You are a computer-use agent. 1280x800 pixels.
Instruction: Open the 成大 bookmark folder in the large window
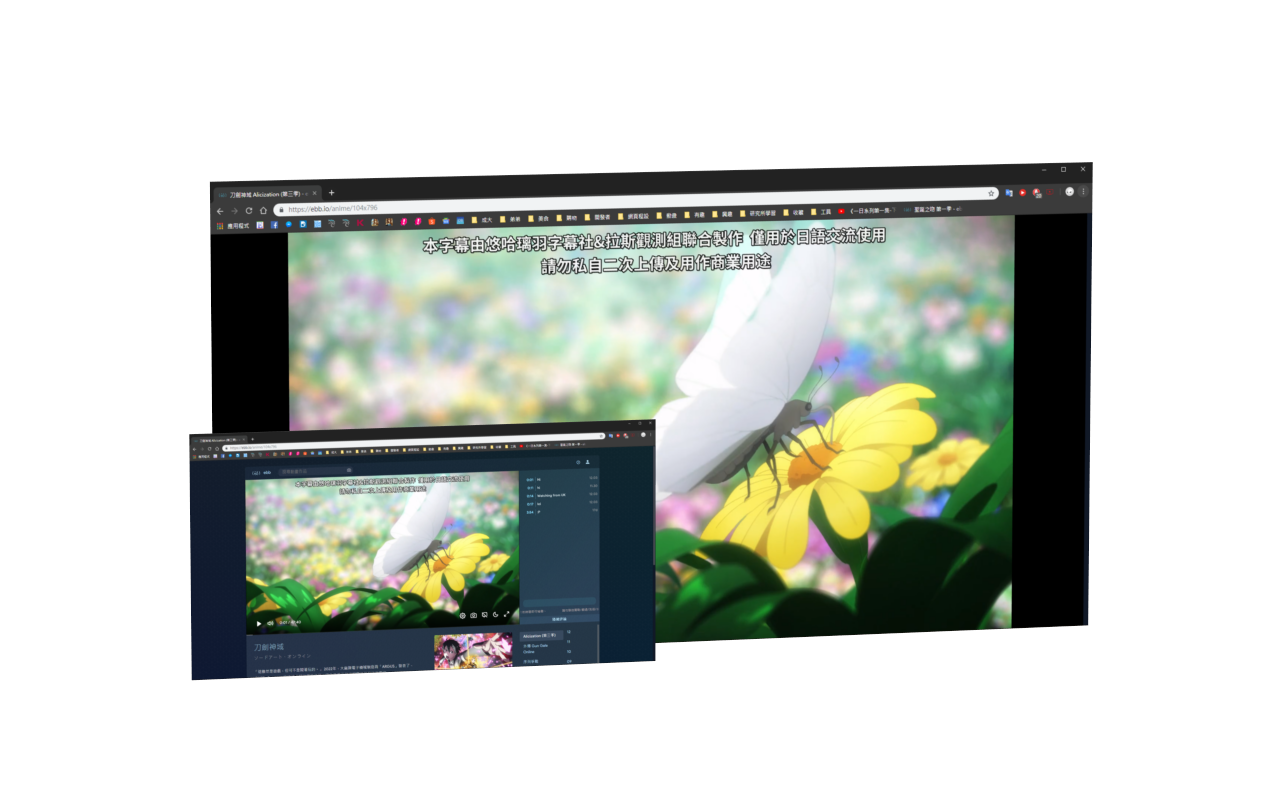[x=482, y=220]
